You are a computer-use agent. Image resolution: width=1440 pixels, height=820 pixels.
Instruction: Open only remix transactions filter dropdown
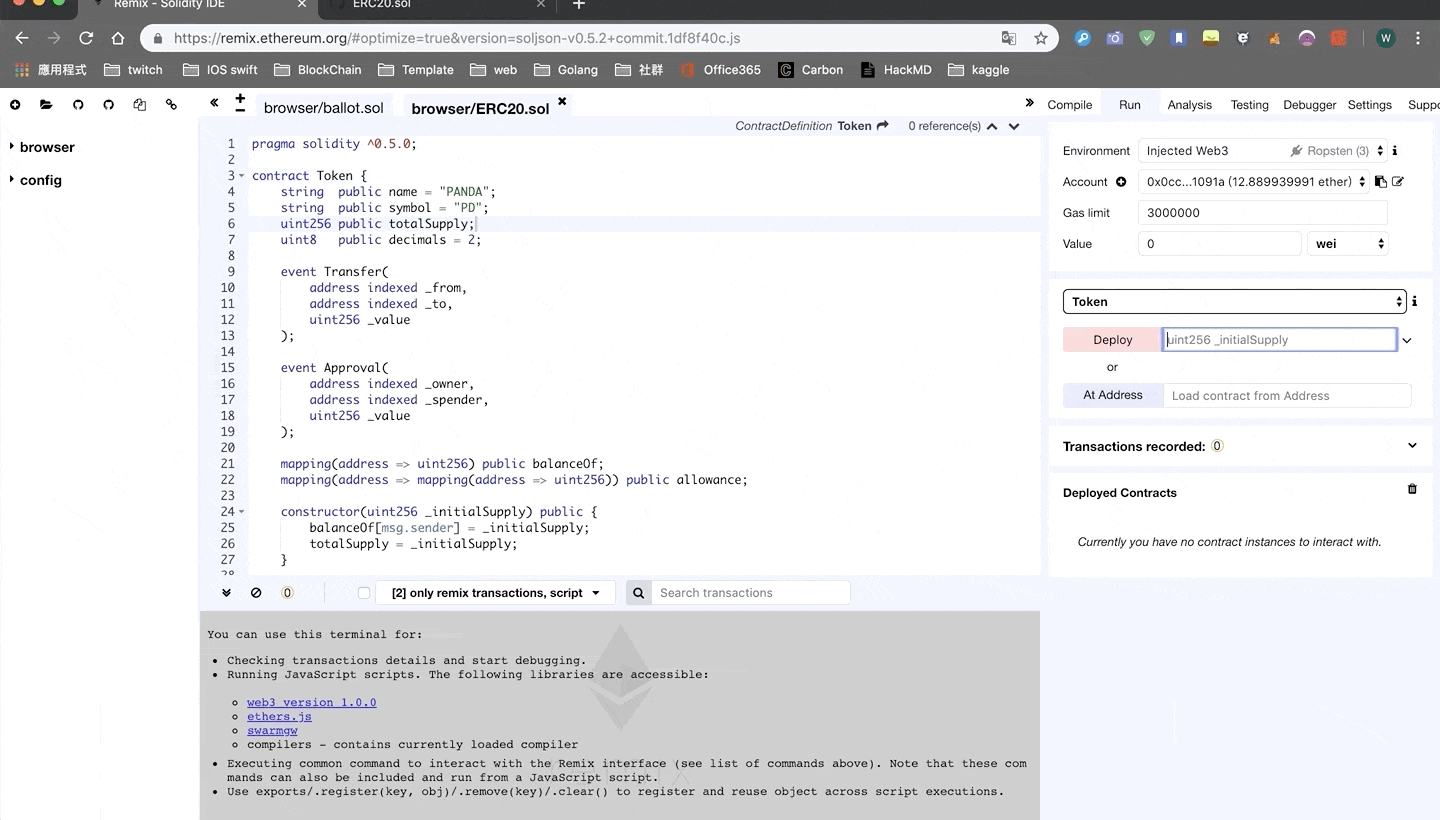click(x=496, y=593)
